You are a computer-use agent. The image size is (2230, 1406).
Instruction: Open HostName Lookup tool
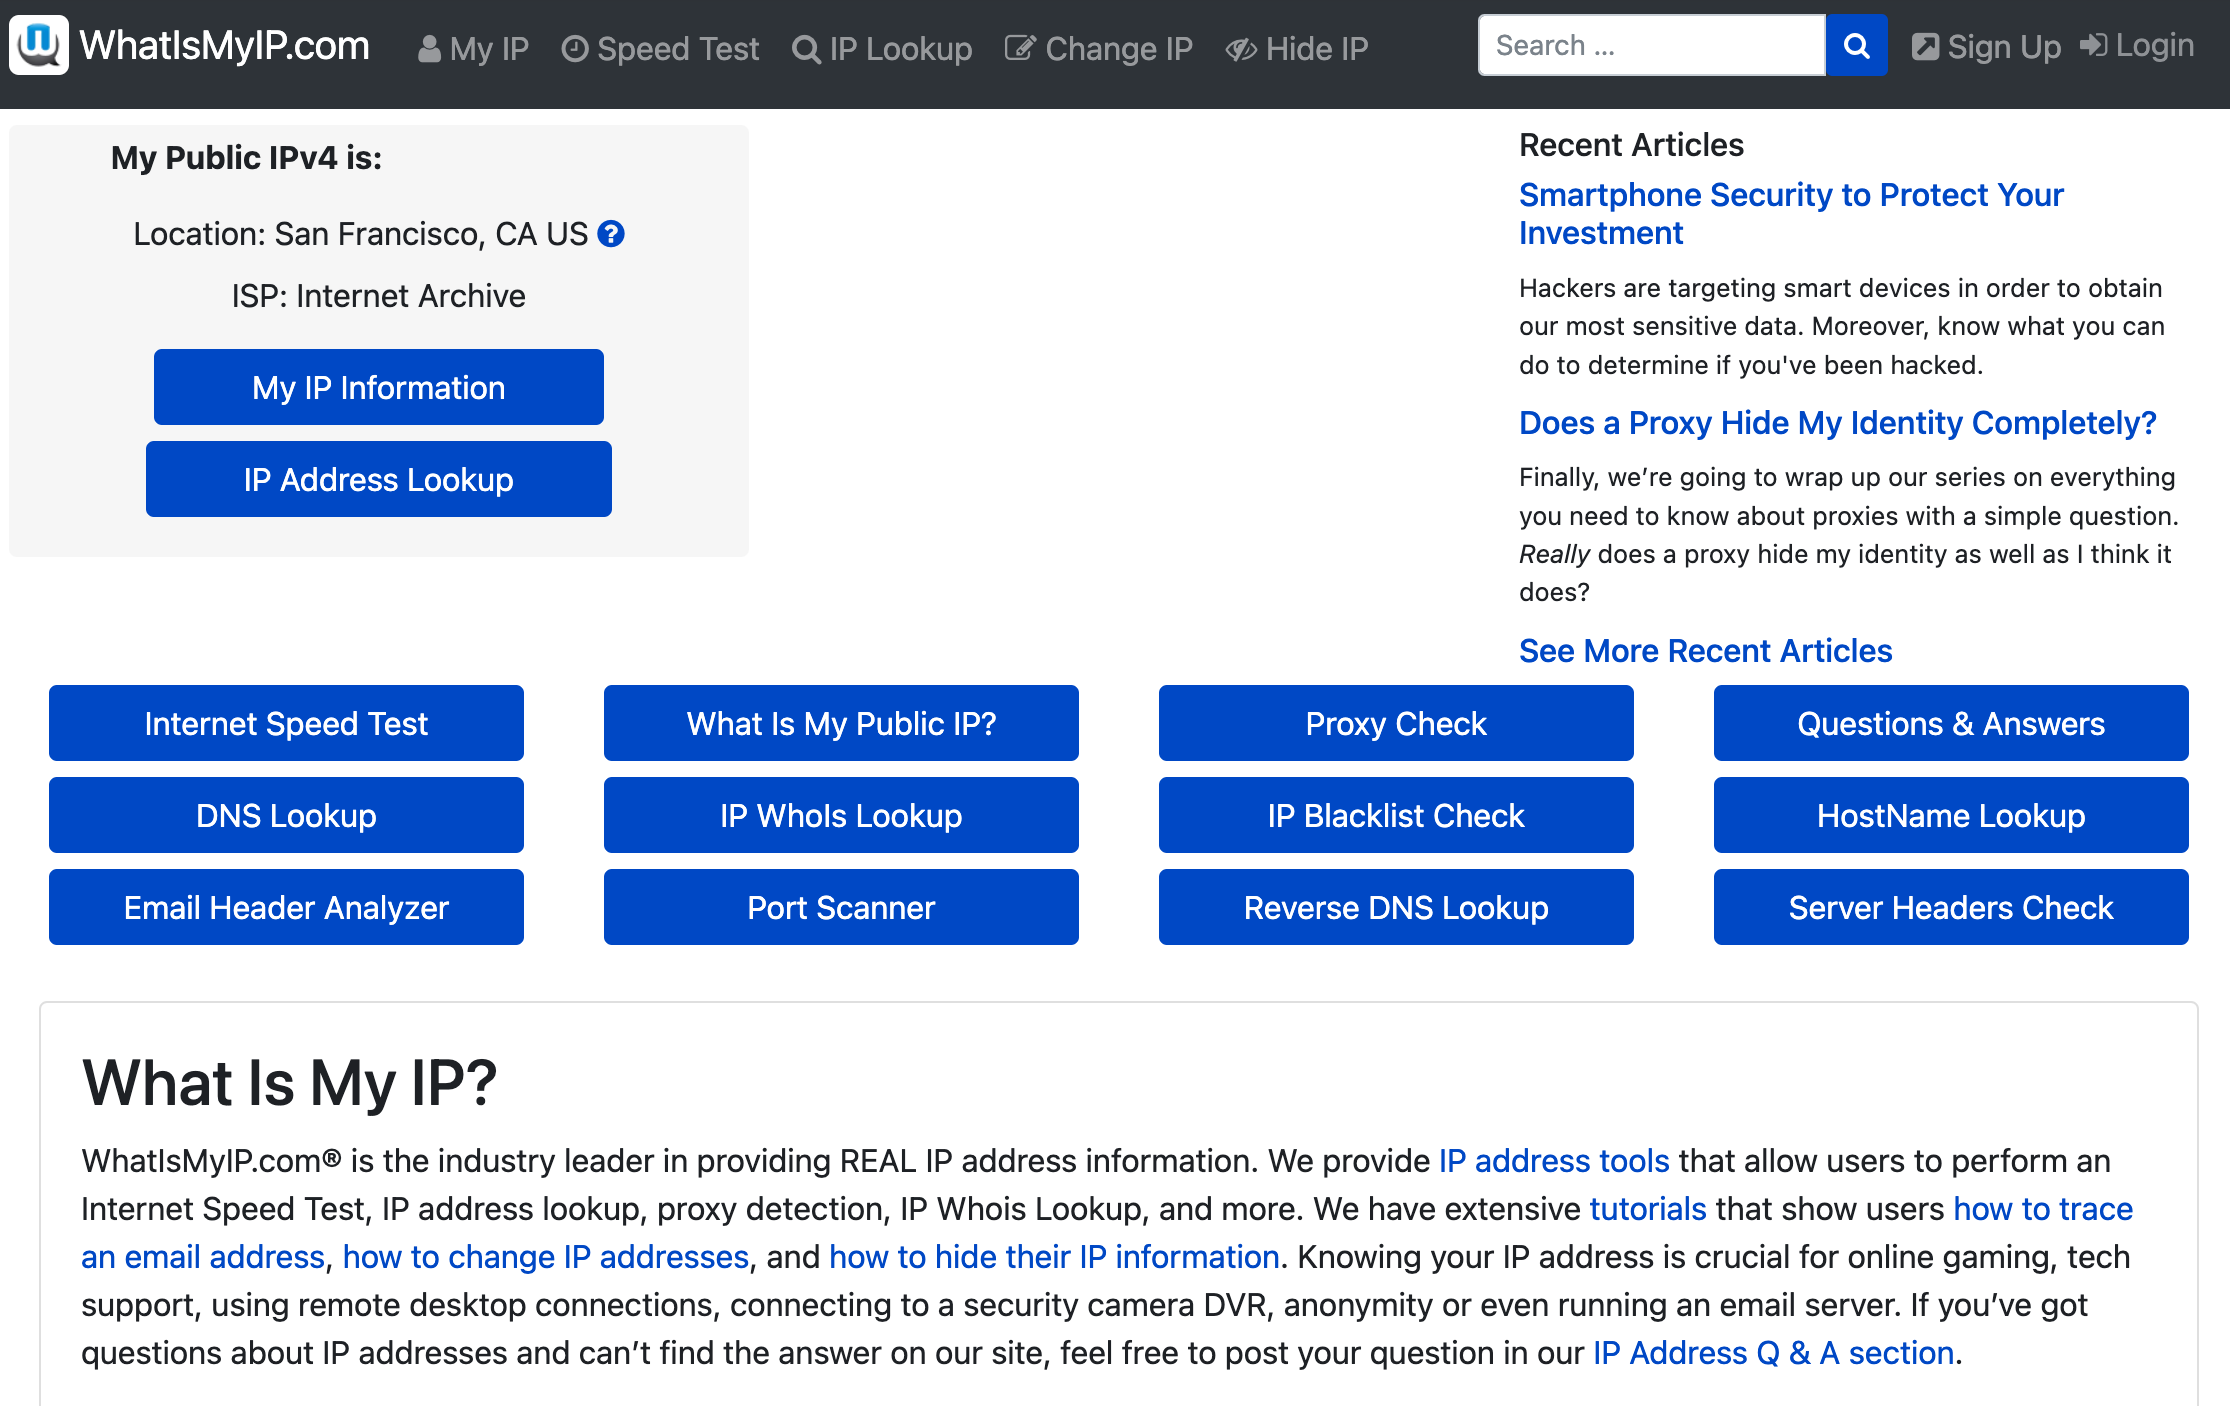pyautogui.click(x=1951, y=815)
